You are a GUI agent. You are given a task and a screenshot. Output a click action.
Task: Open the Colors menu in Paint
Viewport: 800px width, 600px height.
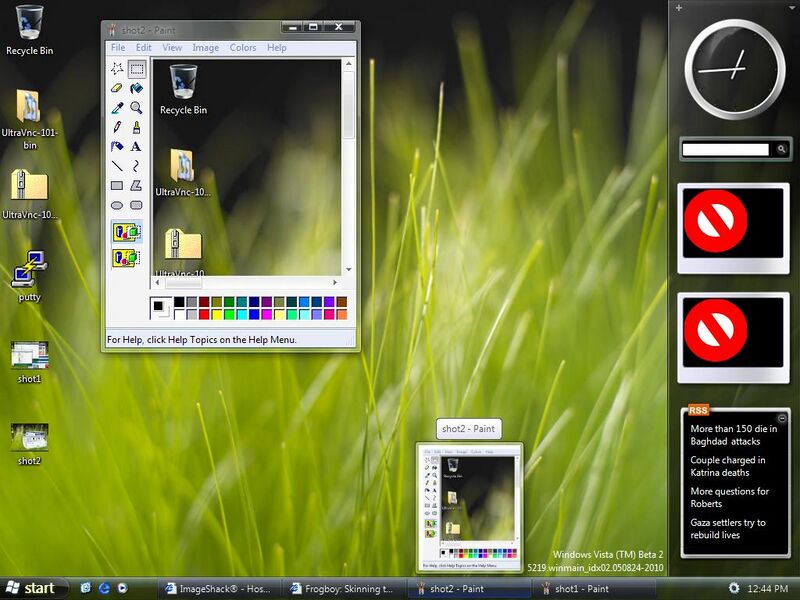242,47
